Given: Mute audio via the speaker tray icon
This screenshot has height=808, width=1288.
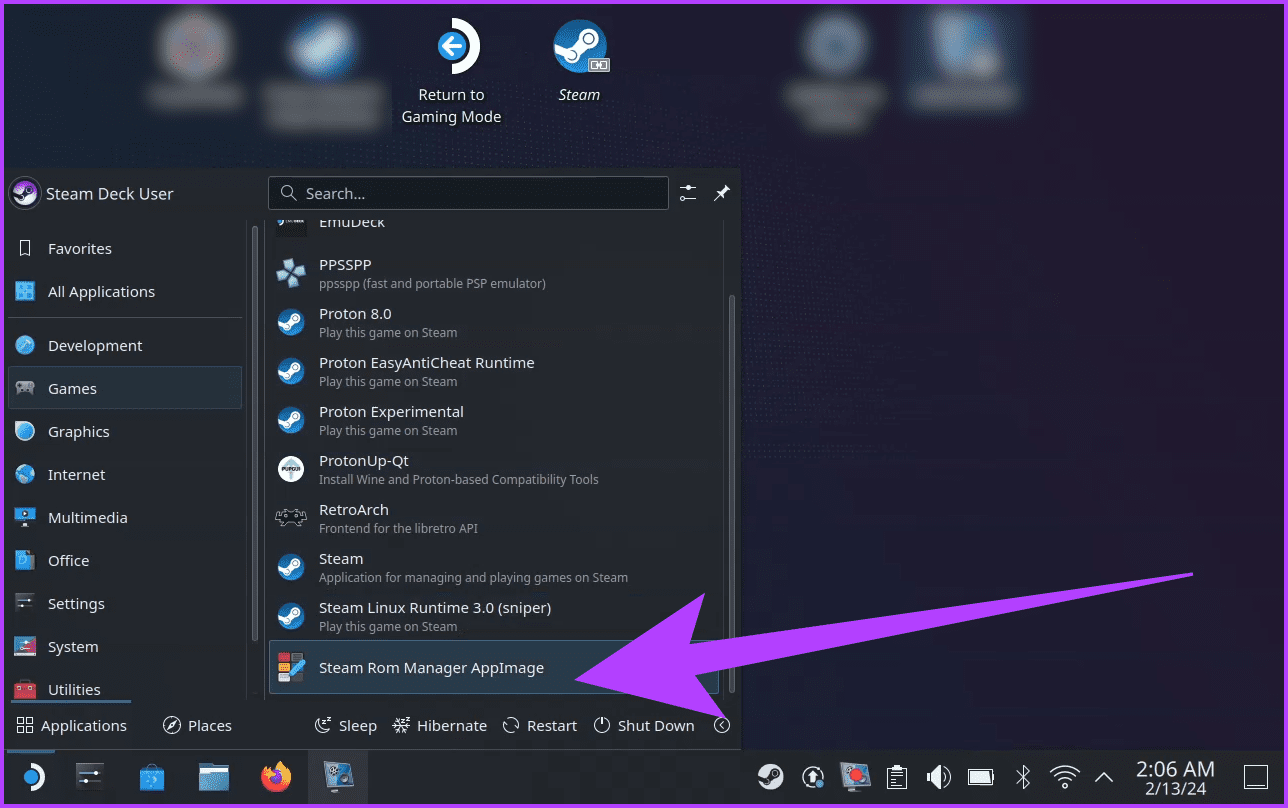Looking at the screenshot, I should (x=938, y=776).
